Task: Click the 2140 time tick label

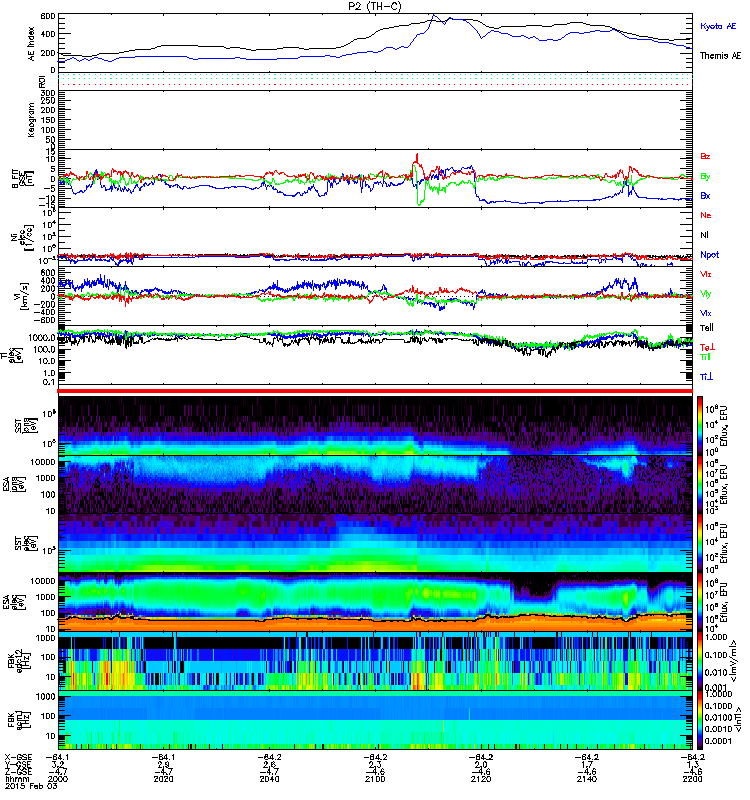Action: (x=587, y=779)
